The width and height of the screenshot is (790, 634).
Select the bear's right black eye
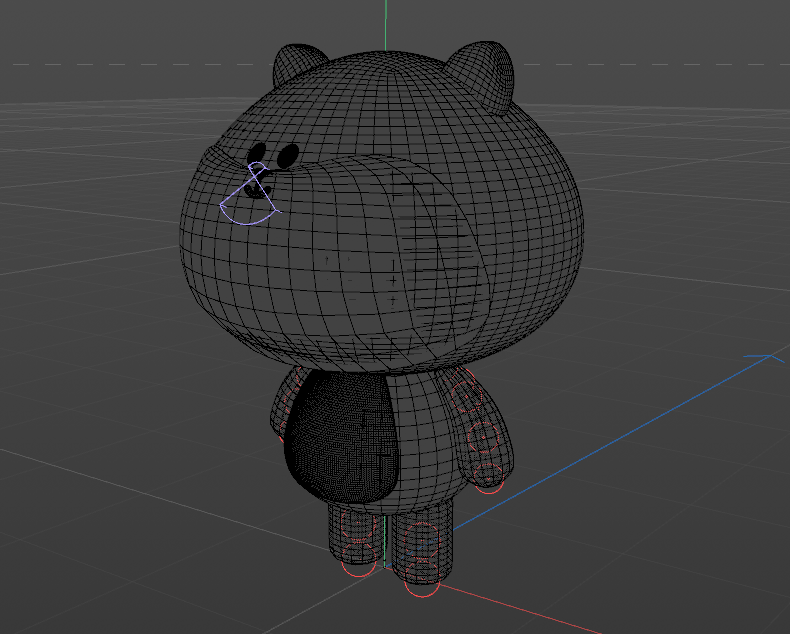tap(287, 156)
